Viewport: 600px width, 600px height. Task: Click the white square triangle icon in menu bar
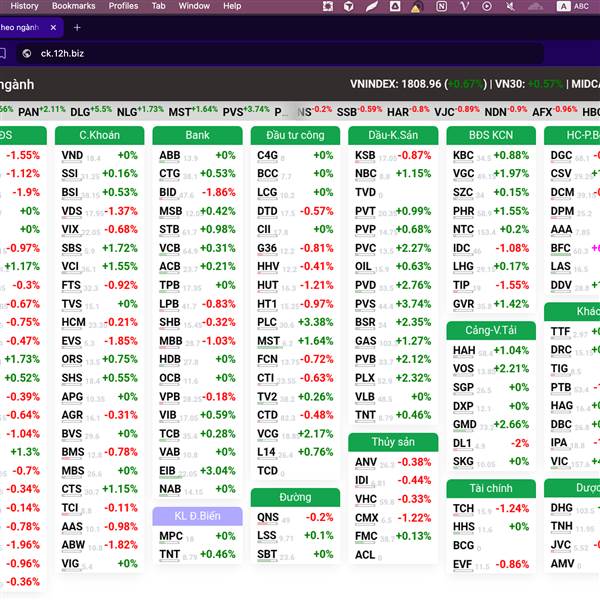395,6
